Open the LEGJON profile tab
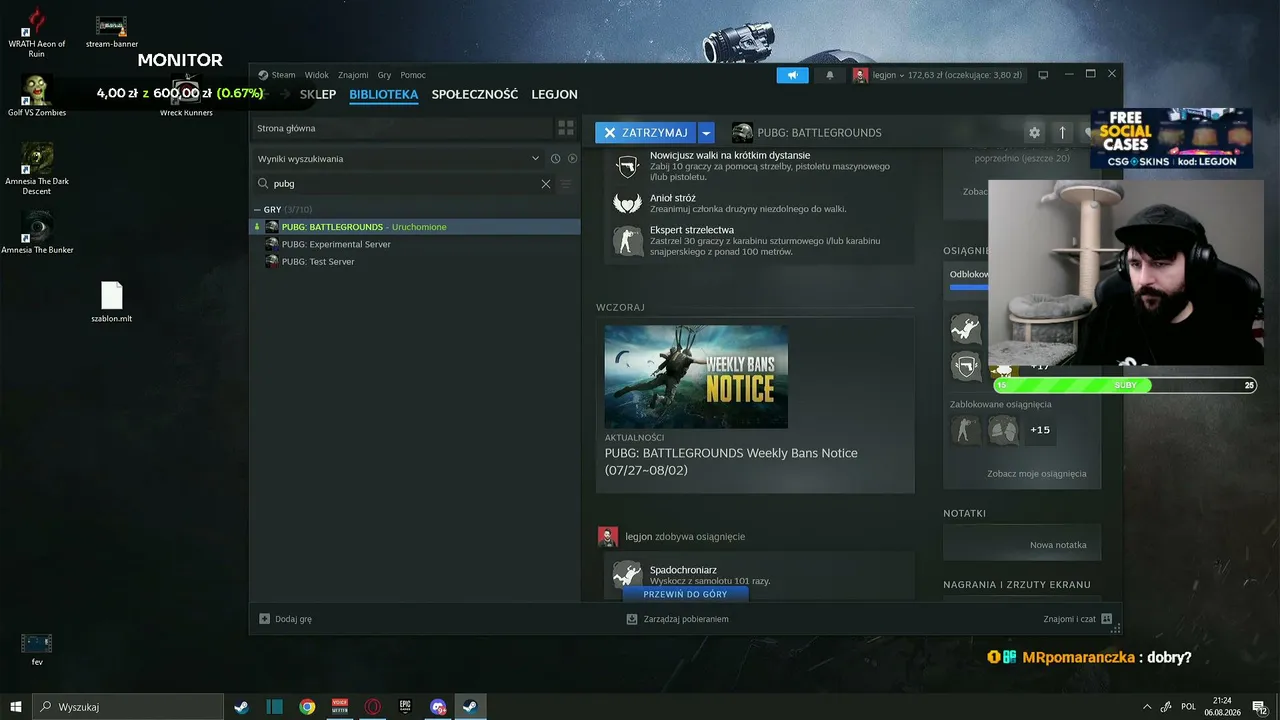The height and width of the screenshot is (720, 1280). [x=554, y=95]
